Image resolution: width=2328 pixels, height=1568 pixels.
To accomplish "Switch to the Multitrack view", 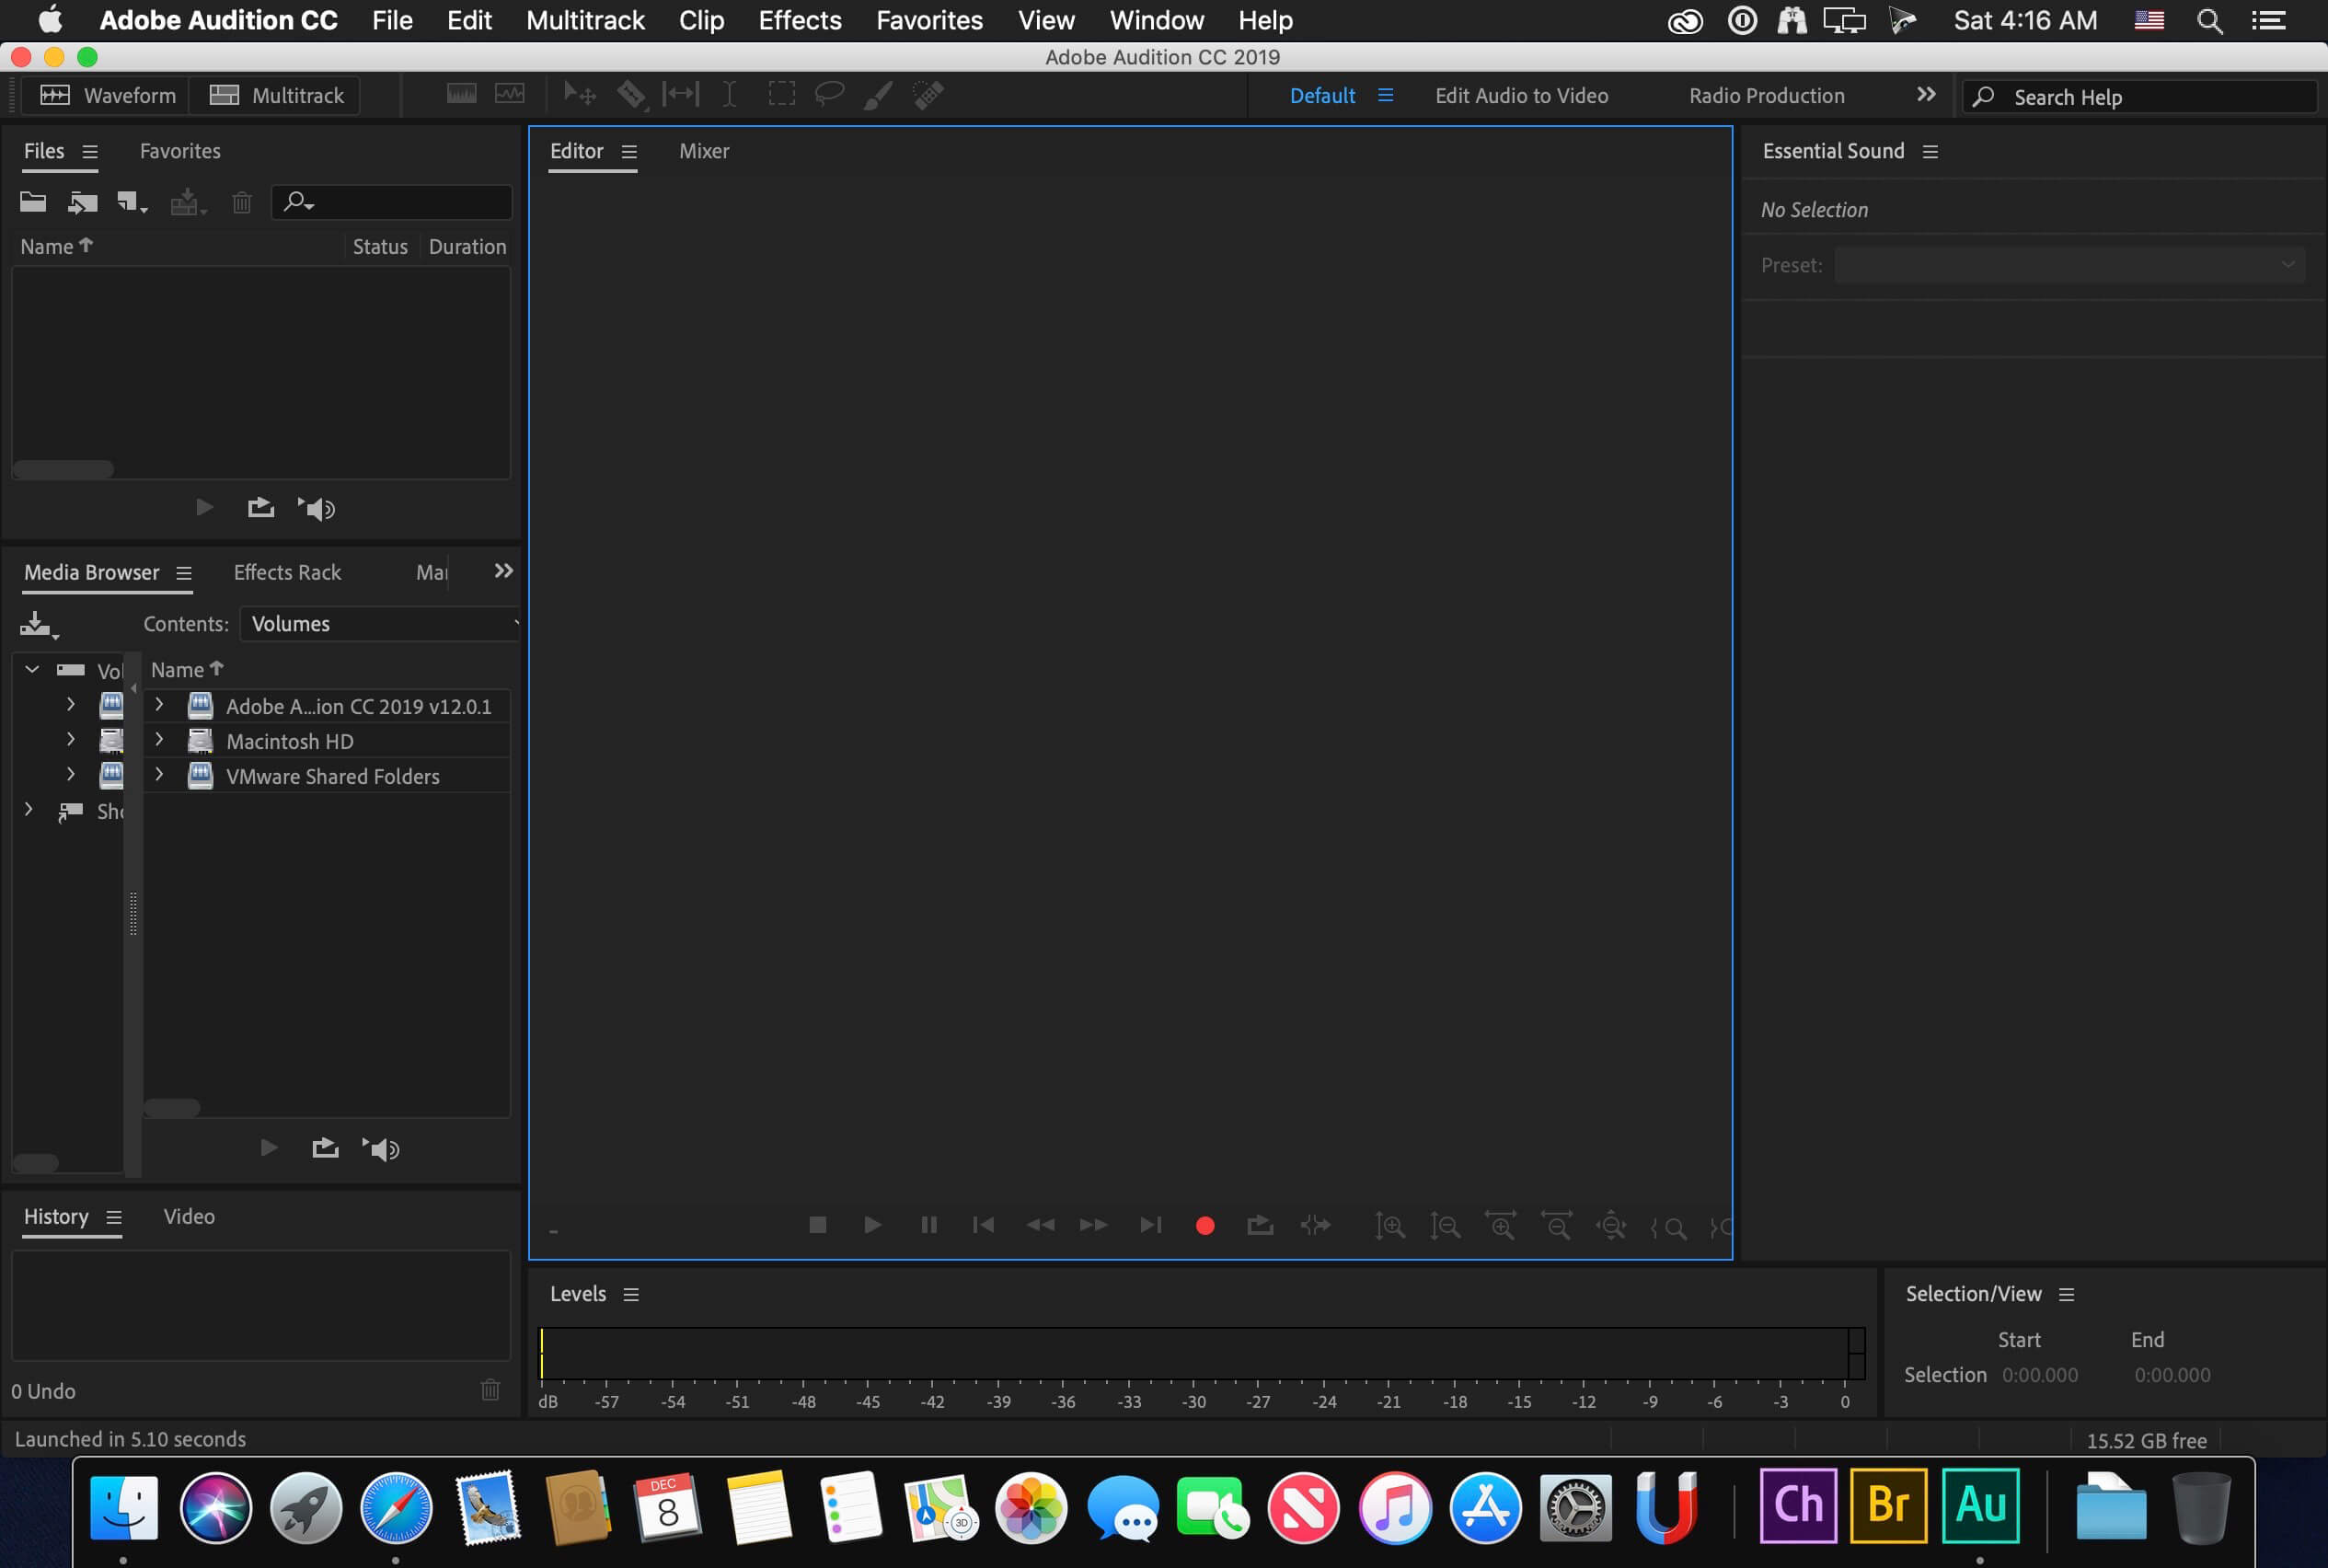I will 274,95.
